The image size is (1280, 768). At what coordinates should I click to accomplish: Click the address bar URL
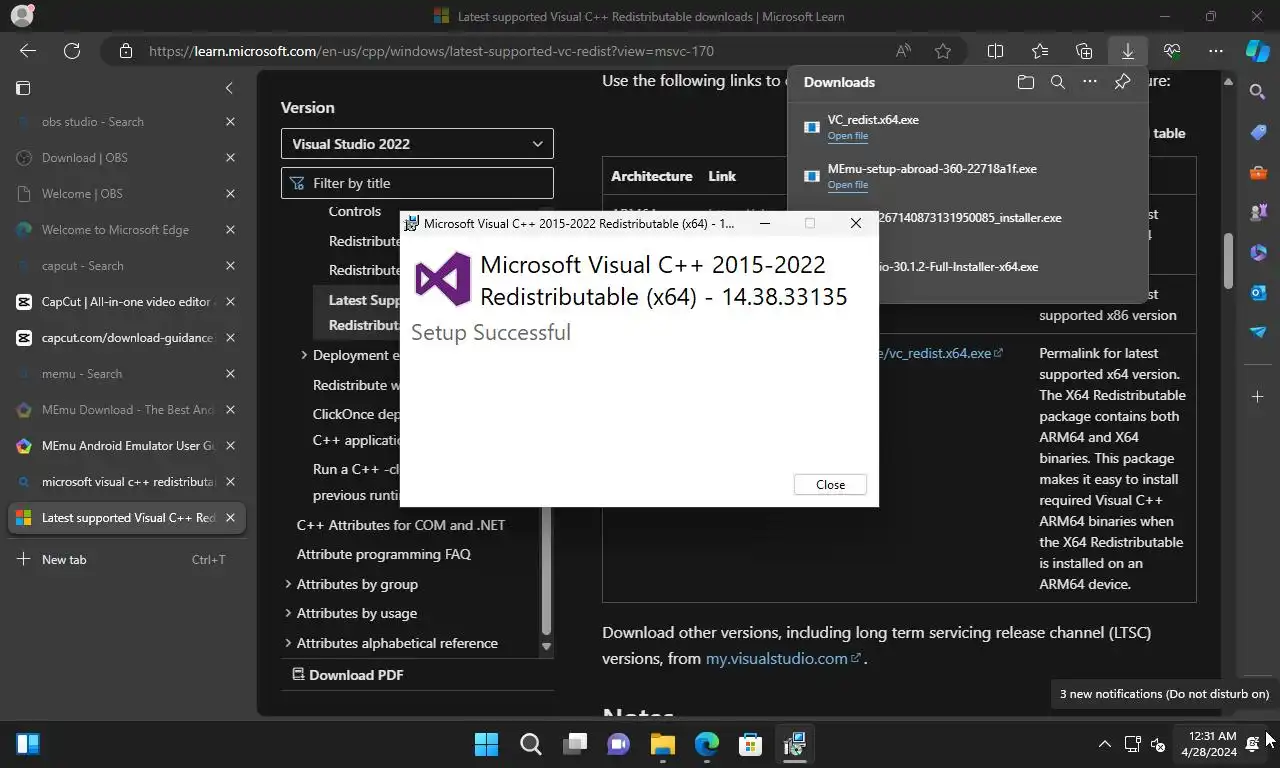pos(431,51)
